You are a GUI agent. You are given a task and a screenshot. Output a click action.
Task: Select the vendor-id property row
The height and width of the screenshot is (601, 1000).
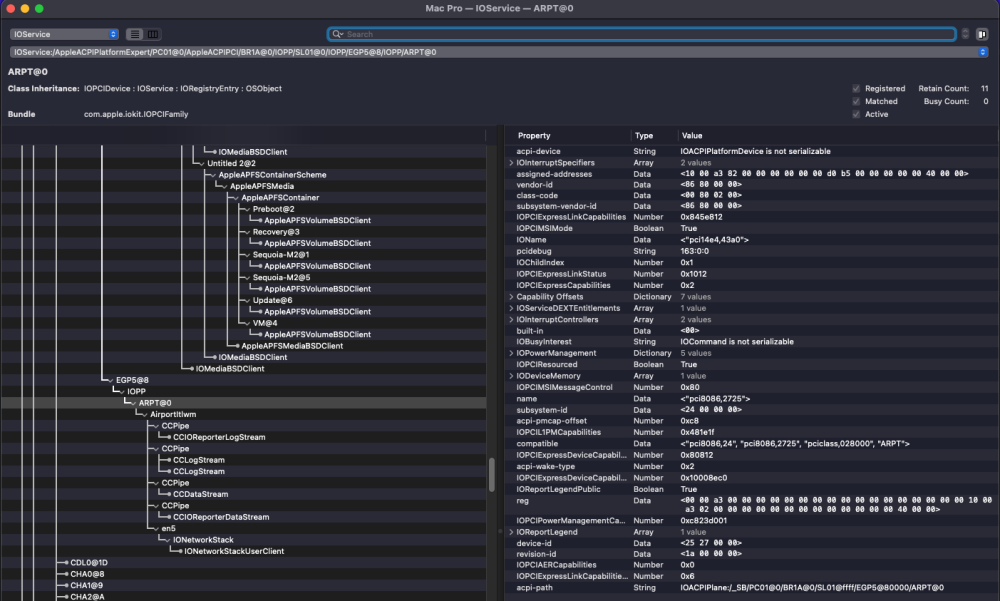pos(753,184)
